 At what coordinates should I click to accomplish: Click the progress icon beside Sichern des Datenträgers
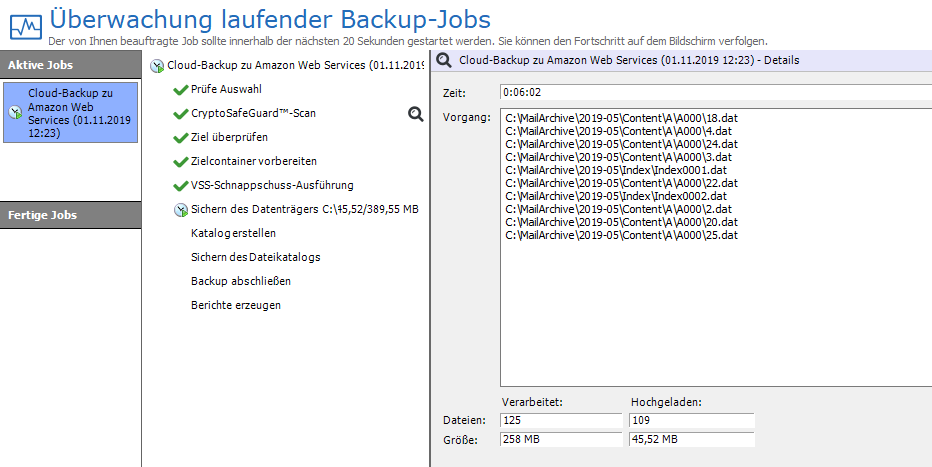click(x=180, y=210)
